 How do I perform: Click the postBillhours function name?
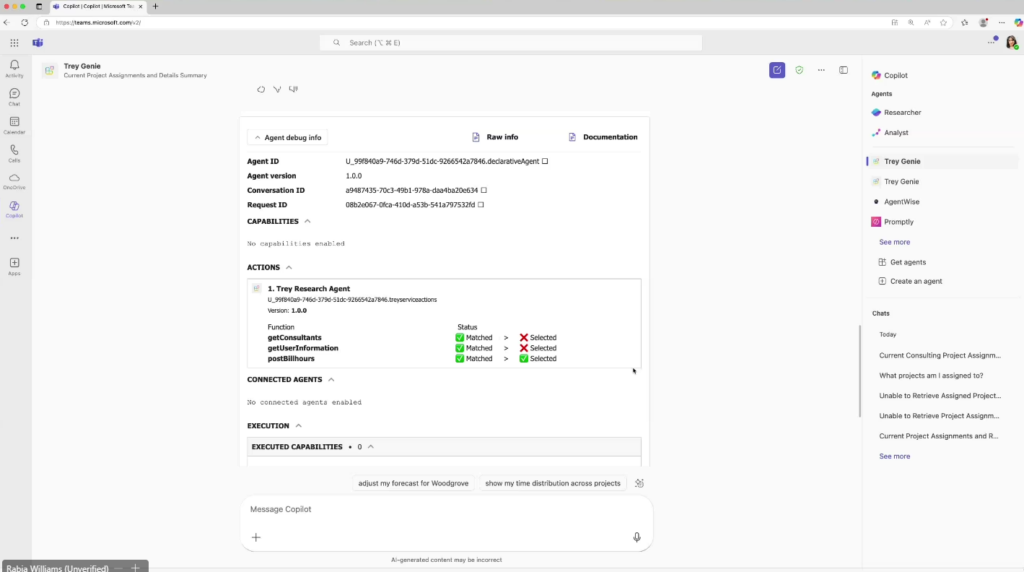click(291, 358)
